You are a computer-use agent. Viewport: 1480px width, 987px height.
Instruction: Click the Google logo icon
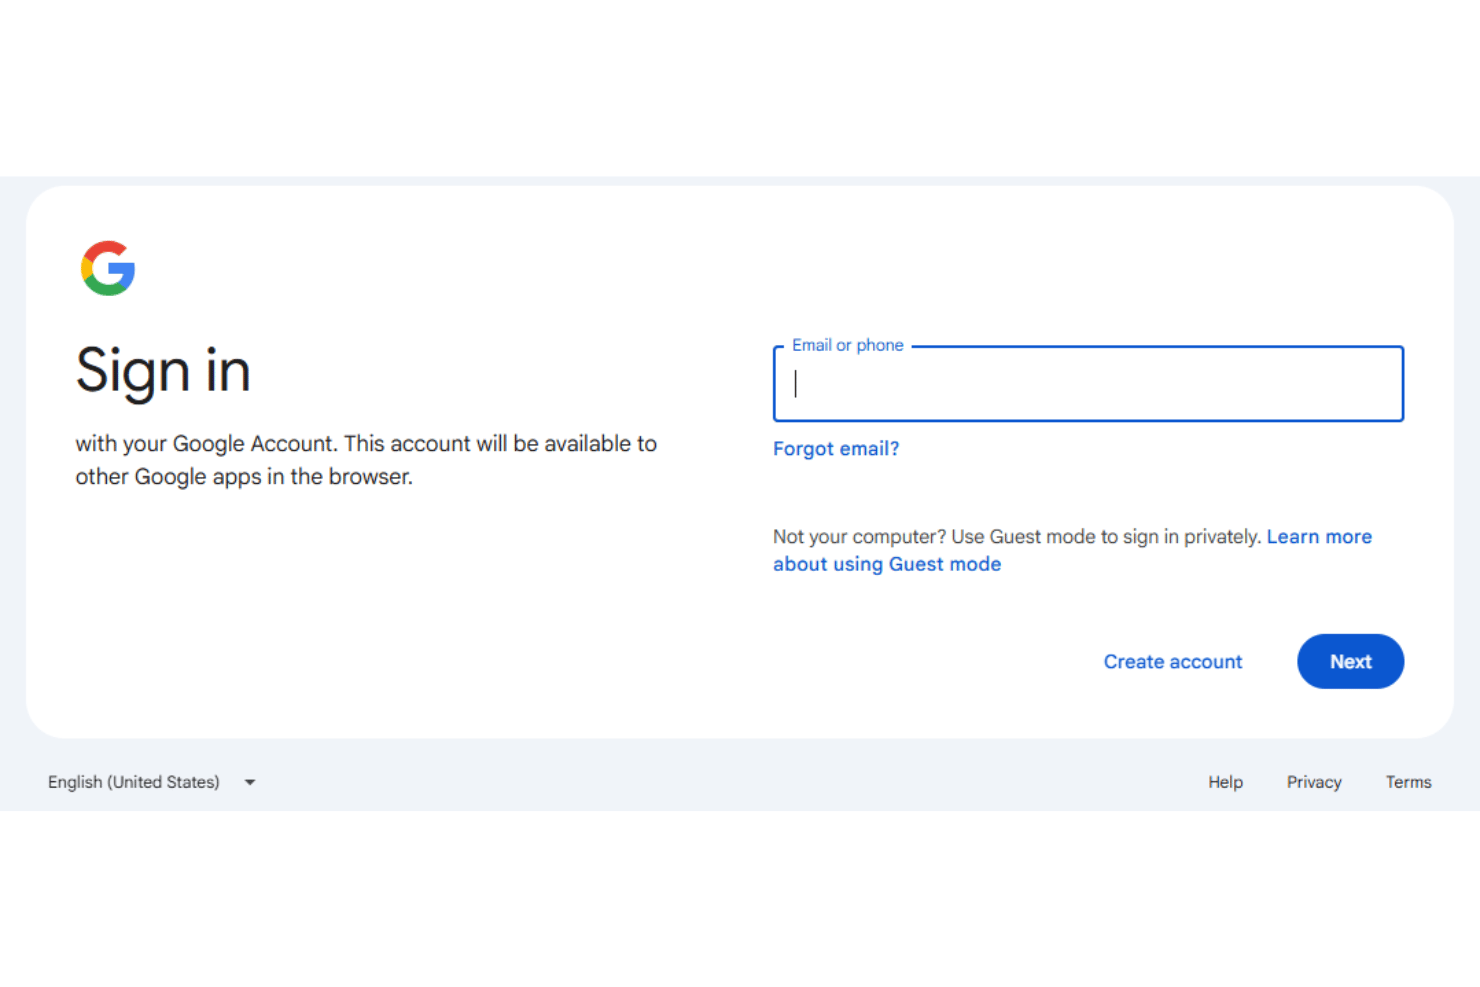[108, 268]
